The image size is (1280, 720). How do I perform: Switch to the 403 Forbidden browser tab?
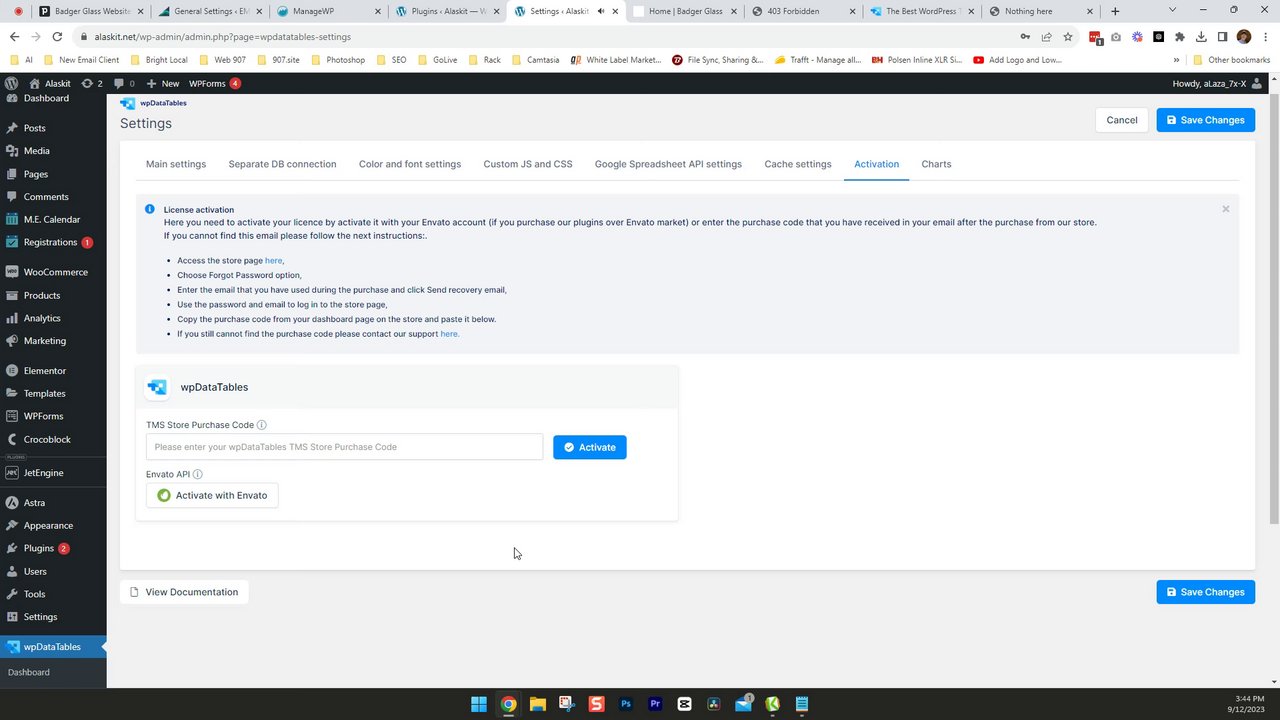803,11
